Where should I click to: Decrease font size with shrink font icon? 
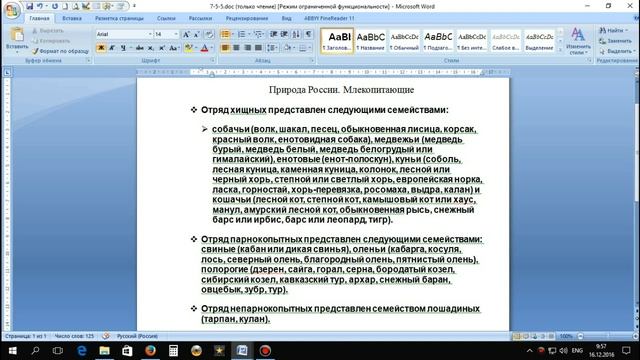coord(197,34)
